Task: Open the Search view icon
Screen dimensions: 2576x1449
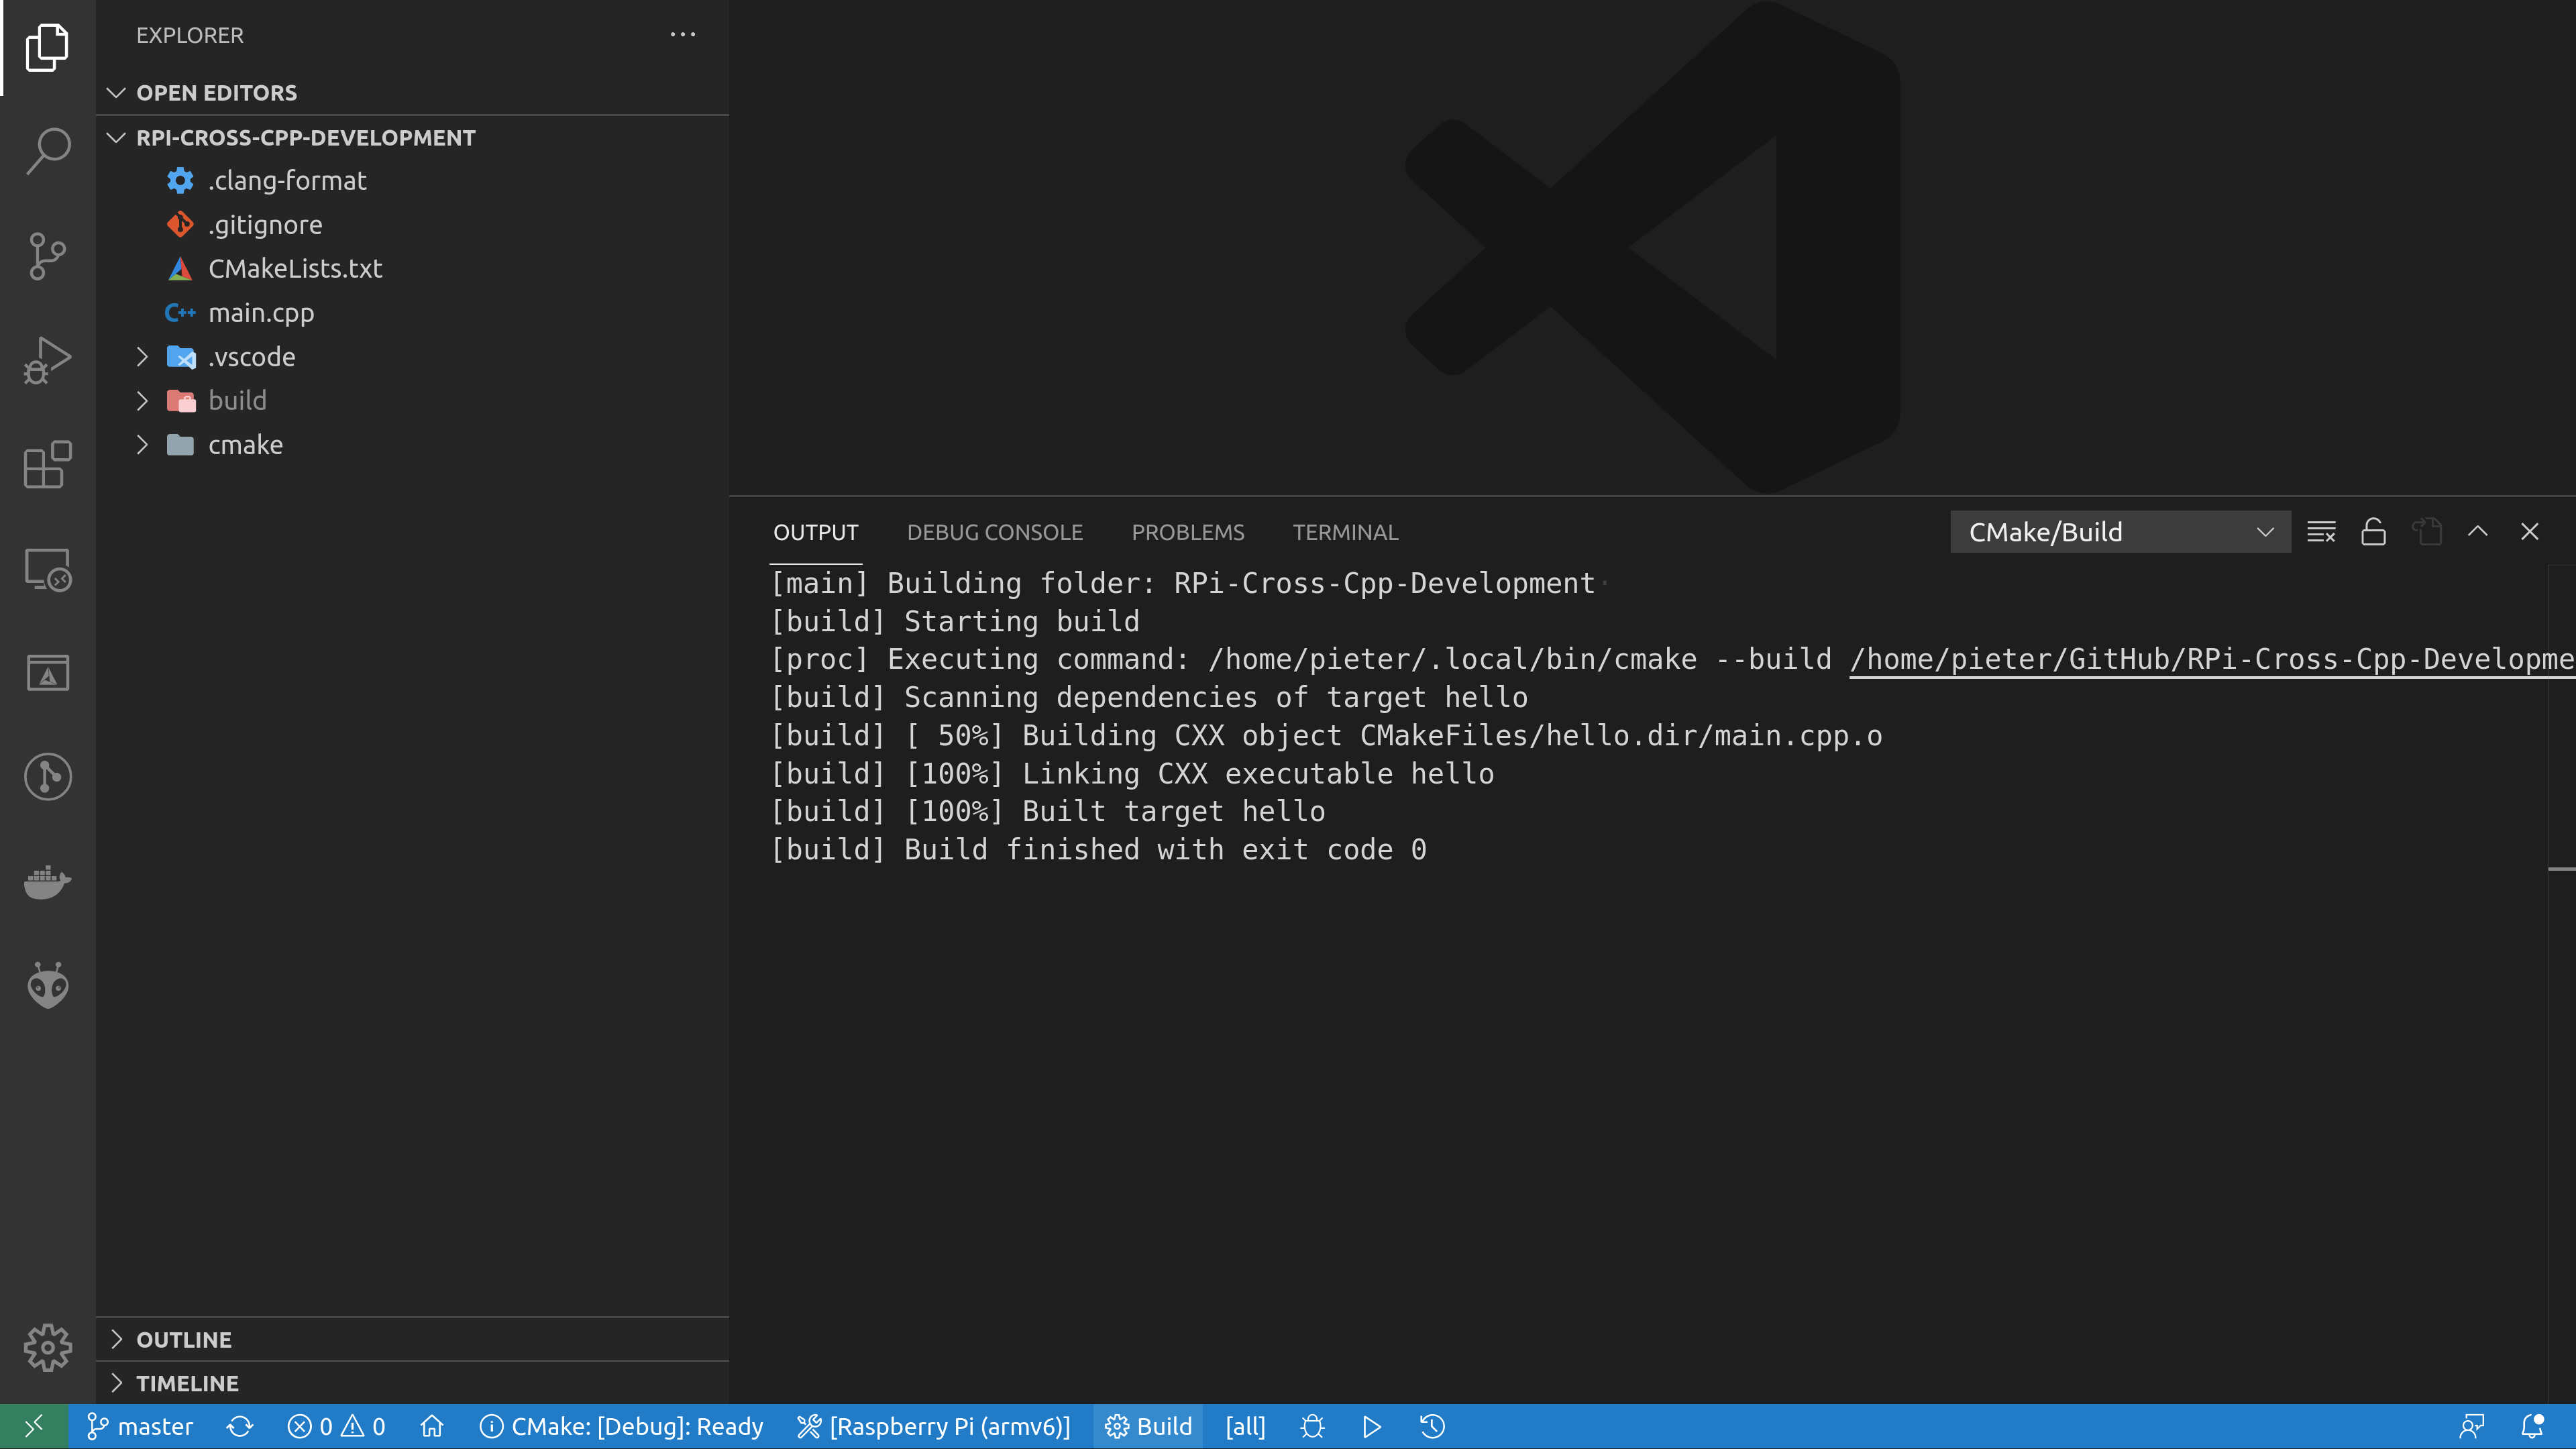Action: pyautogui.click(x=47, y=152)
